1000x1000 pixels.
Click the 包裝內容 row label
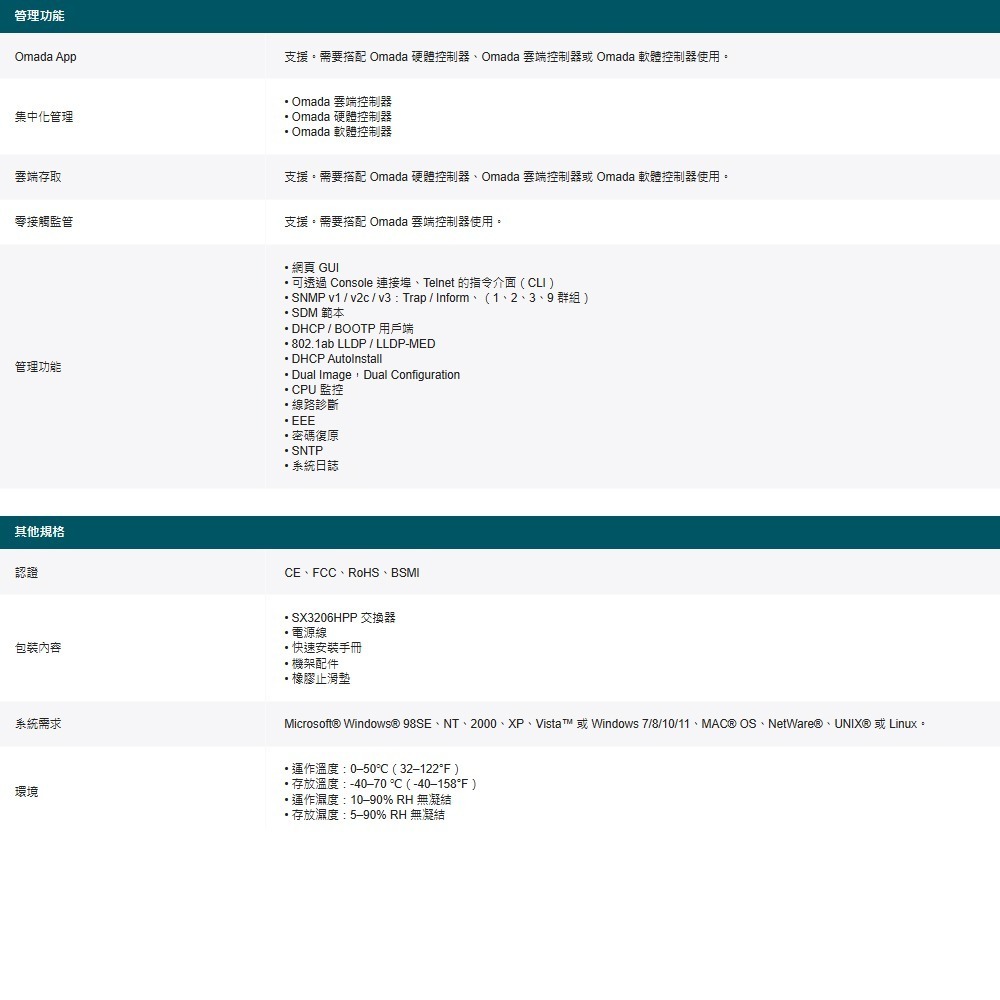pyautogui.click(x=38, y=648)
